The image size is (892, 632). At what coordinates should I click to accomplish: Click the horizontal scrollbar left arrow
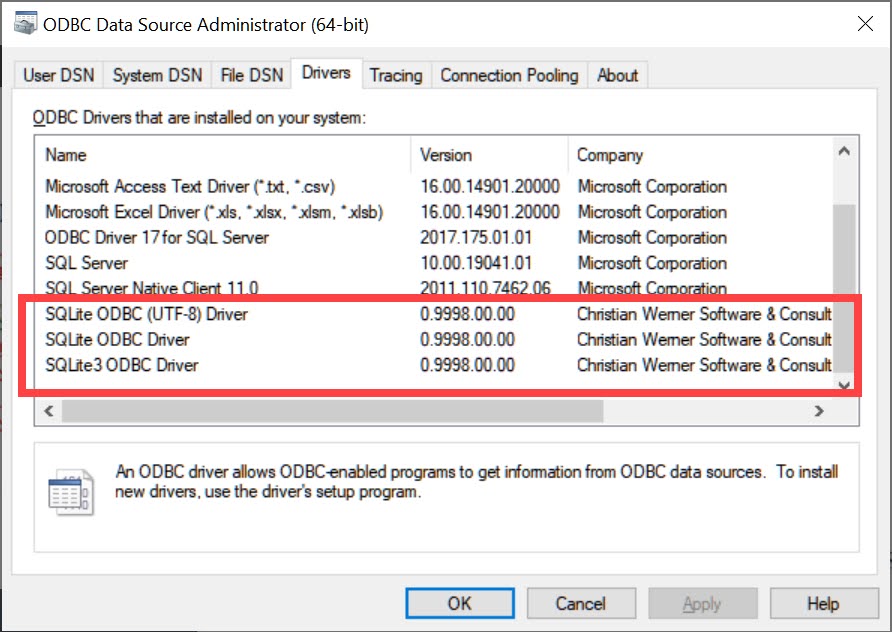pyautogui.click(x=49, y=411)
